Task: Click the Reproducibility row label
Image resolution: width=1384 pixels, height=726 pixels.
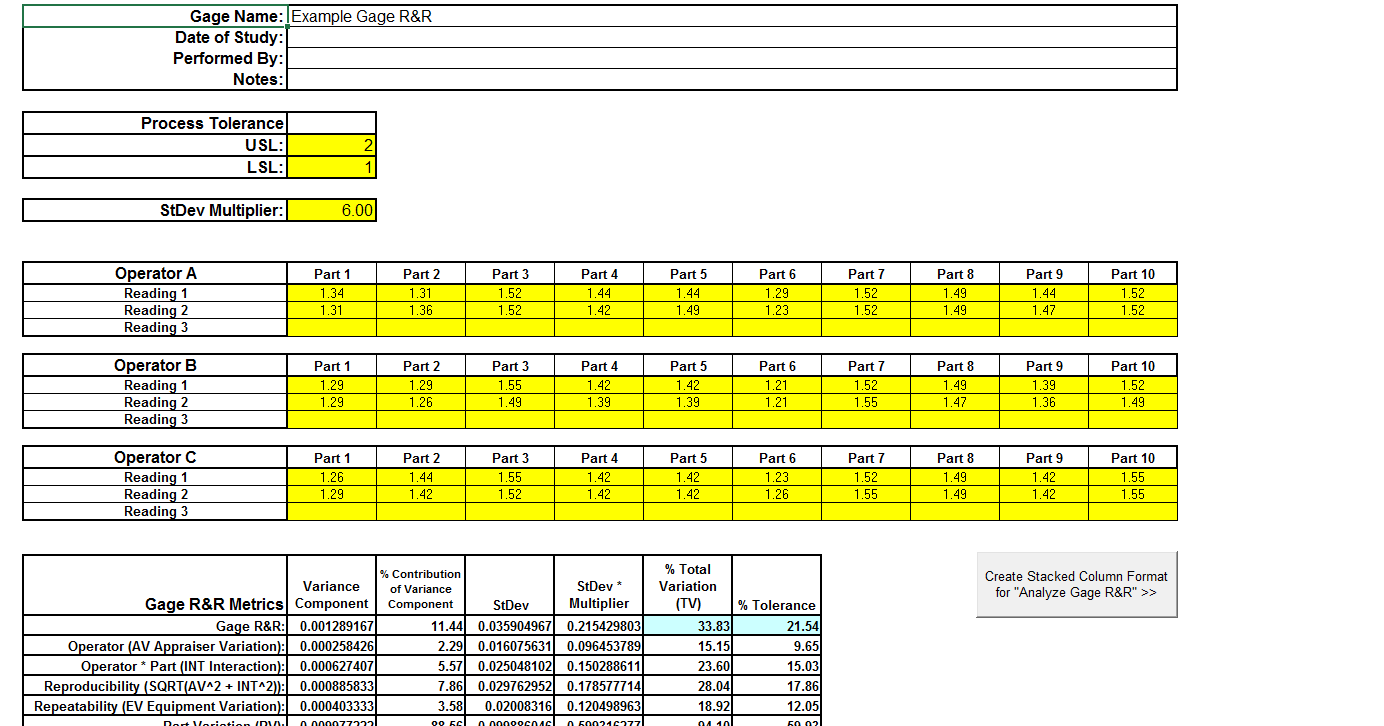Action: [x=155, y=686]
